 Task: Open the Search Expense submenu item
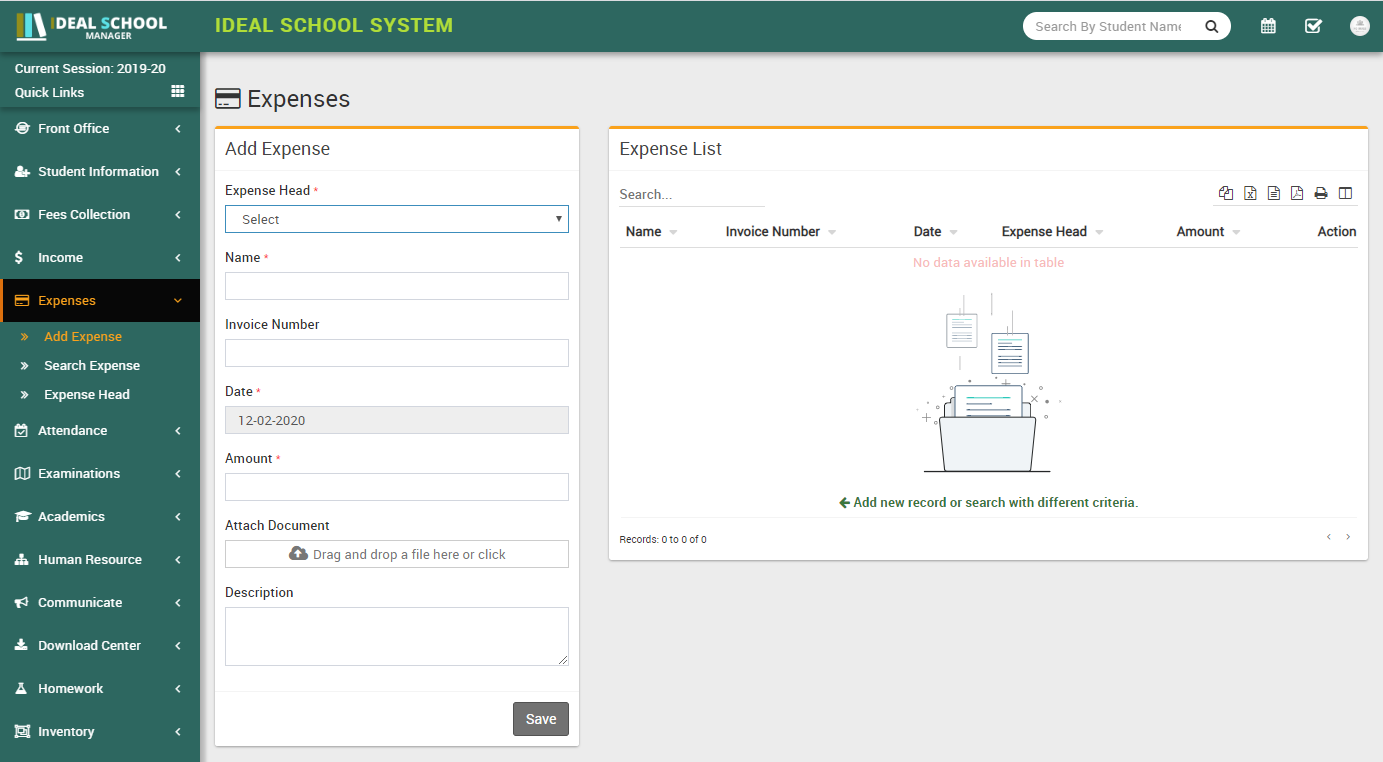[x=92, y=366]
